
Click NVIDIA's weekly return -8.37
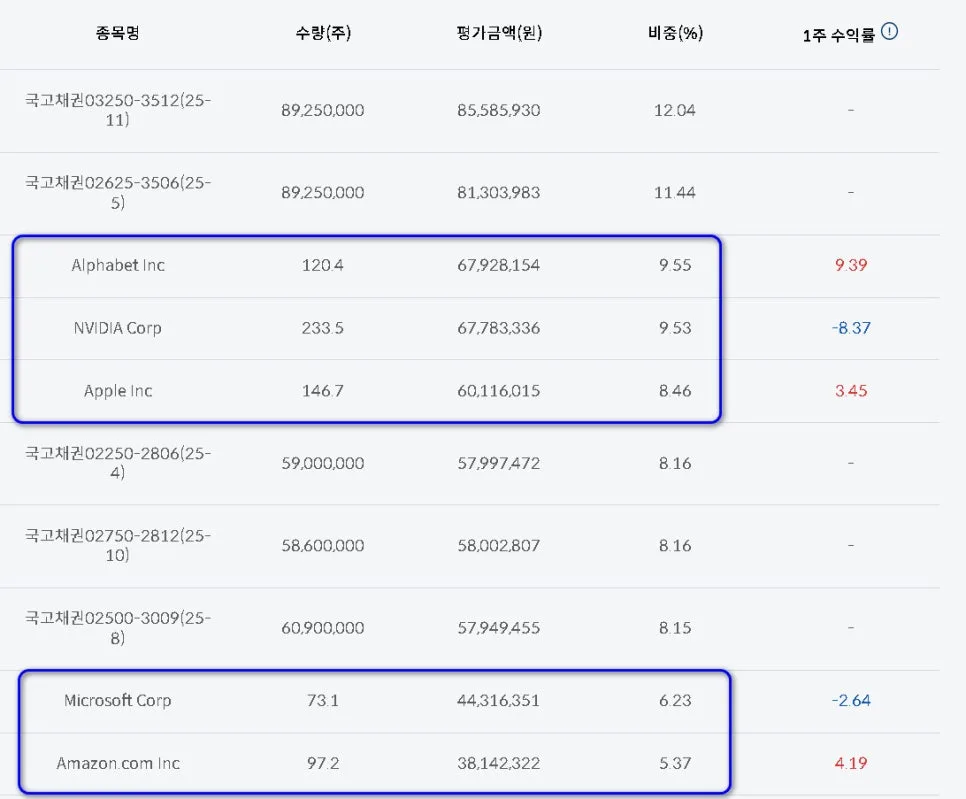pos(851,328)
